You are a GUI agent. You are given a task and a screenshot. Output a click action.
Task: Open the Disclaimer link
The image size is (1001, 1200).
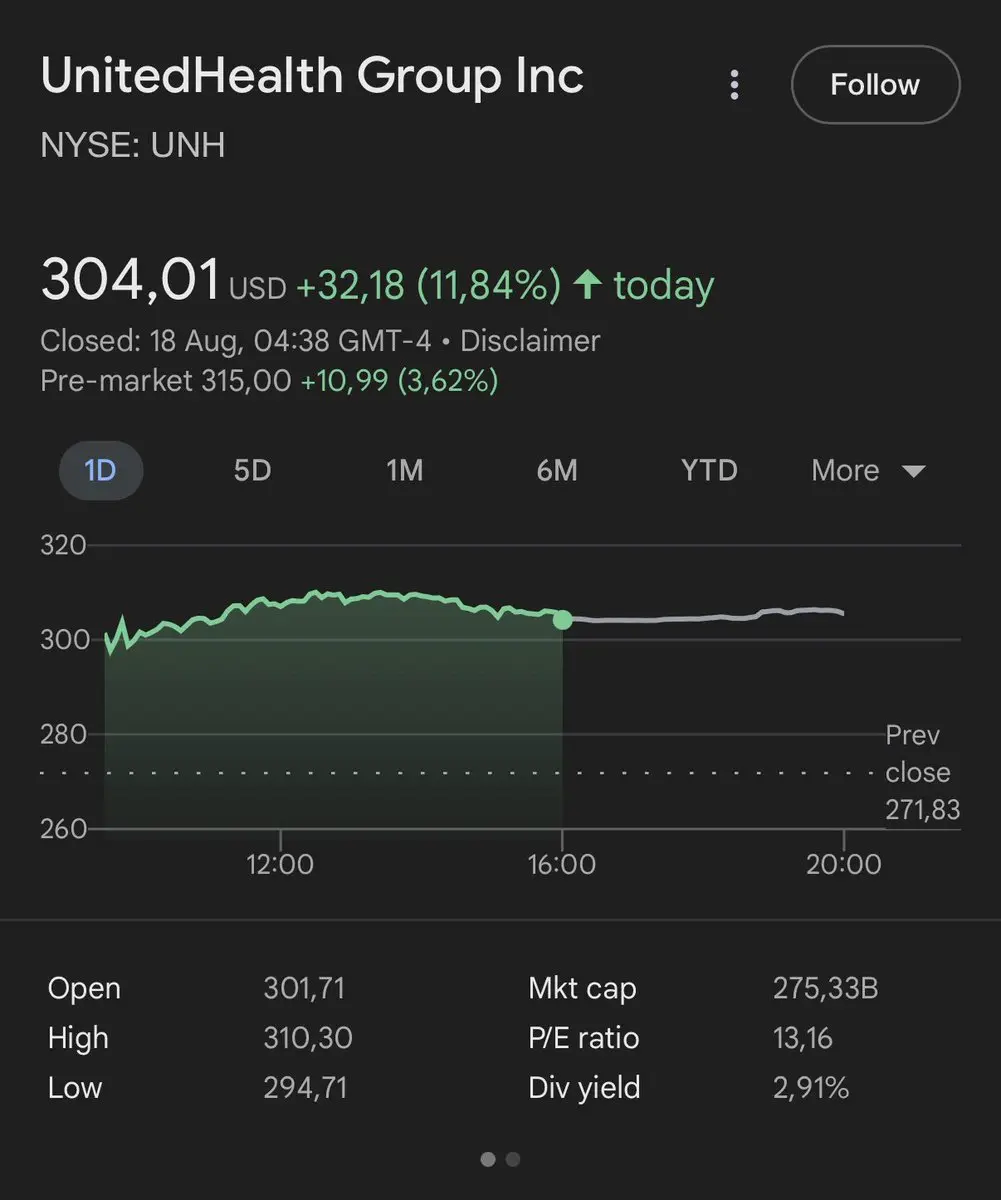(530, 341)
